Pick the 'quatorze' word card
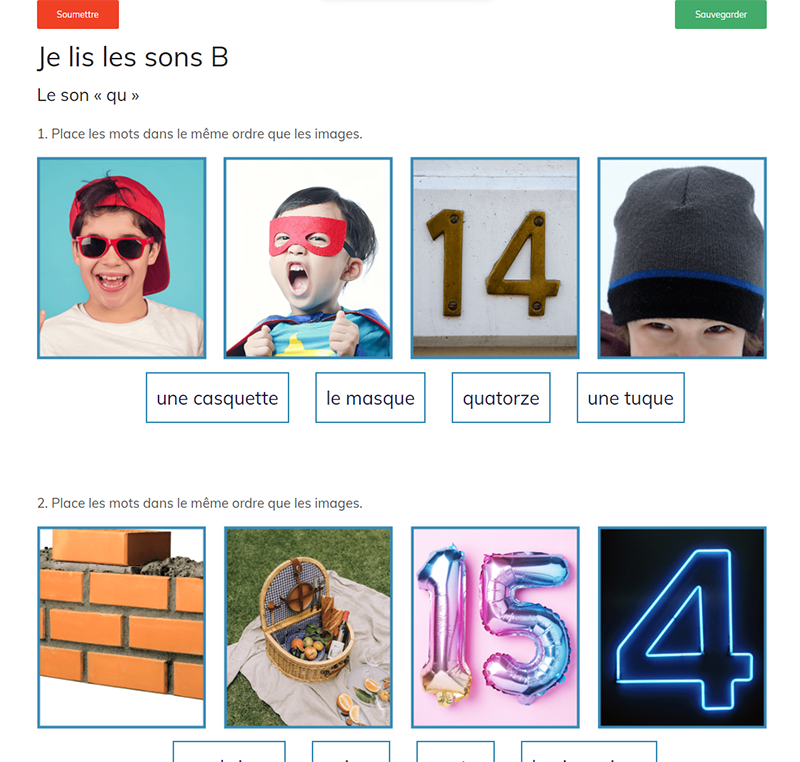The width and height of the screenshot is (800, 762). (x=501, y=398)
